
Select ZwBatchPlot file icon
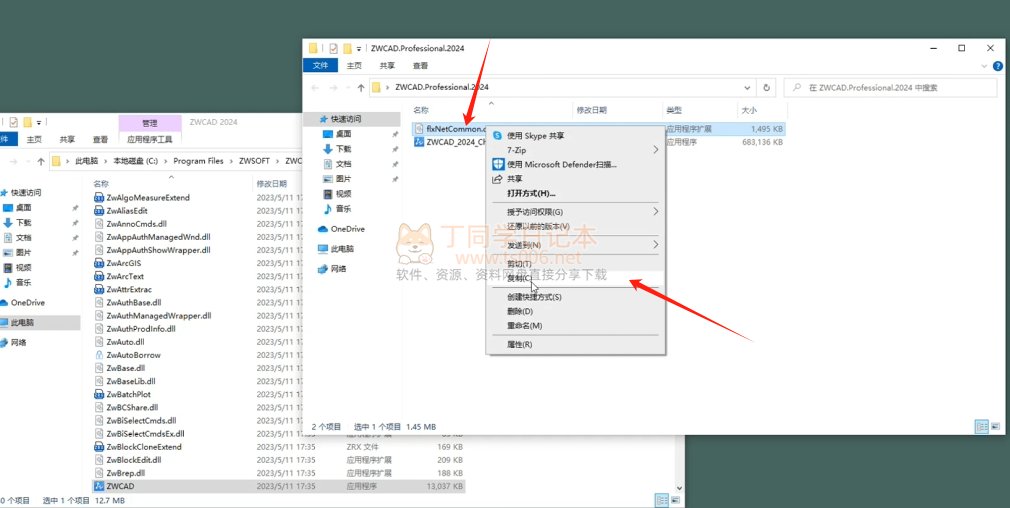(99, 394)
